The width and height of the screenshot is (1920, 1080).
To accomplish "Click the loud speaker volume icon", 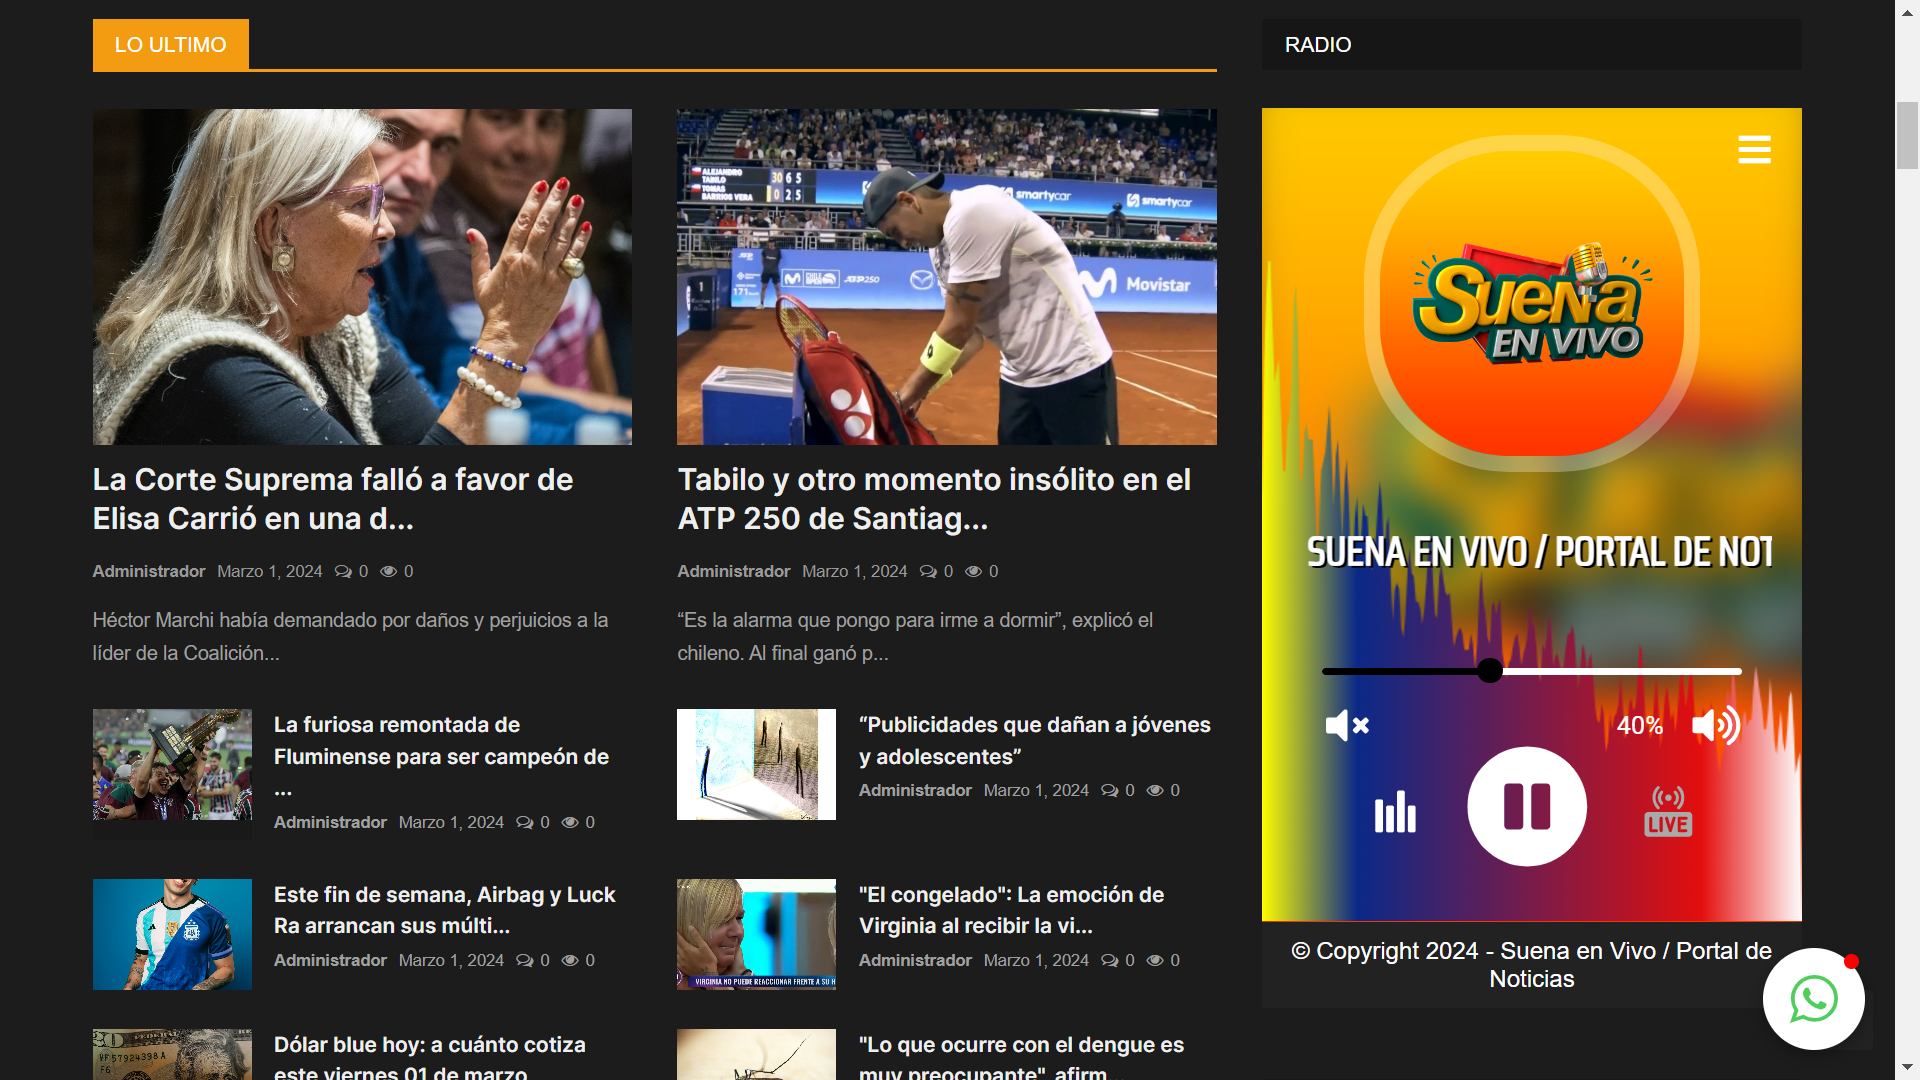I will [x=1716, y=725].
